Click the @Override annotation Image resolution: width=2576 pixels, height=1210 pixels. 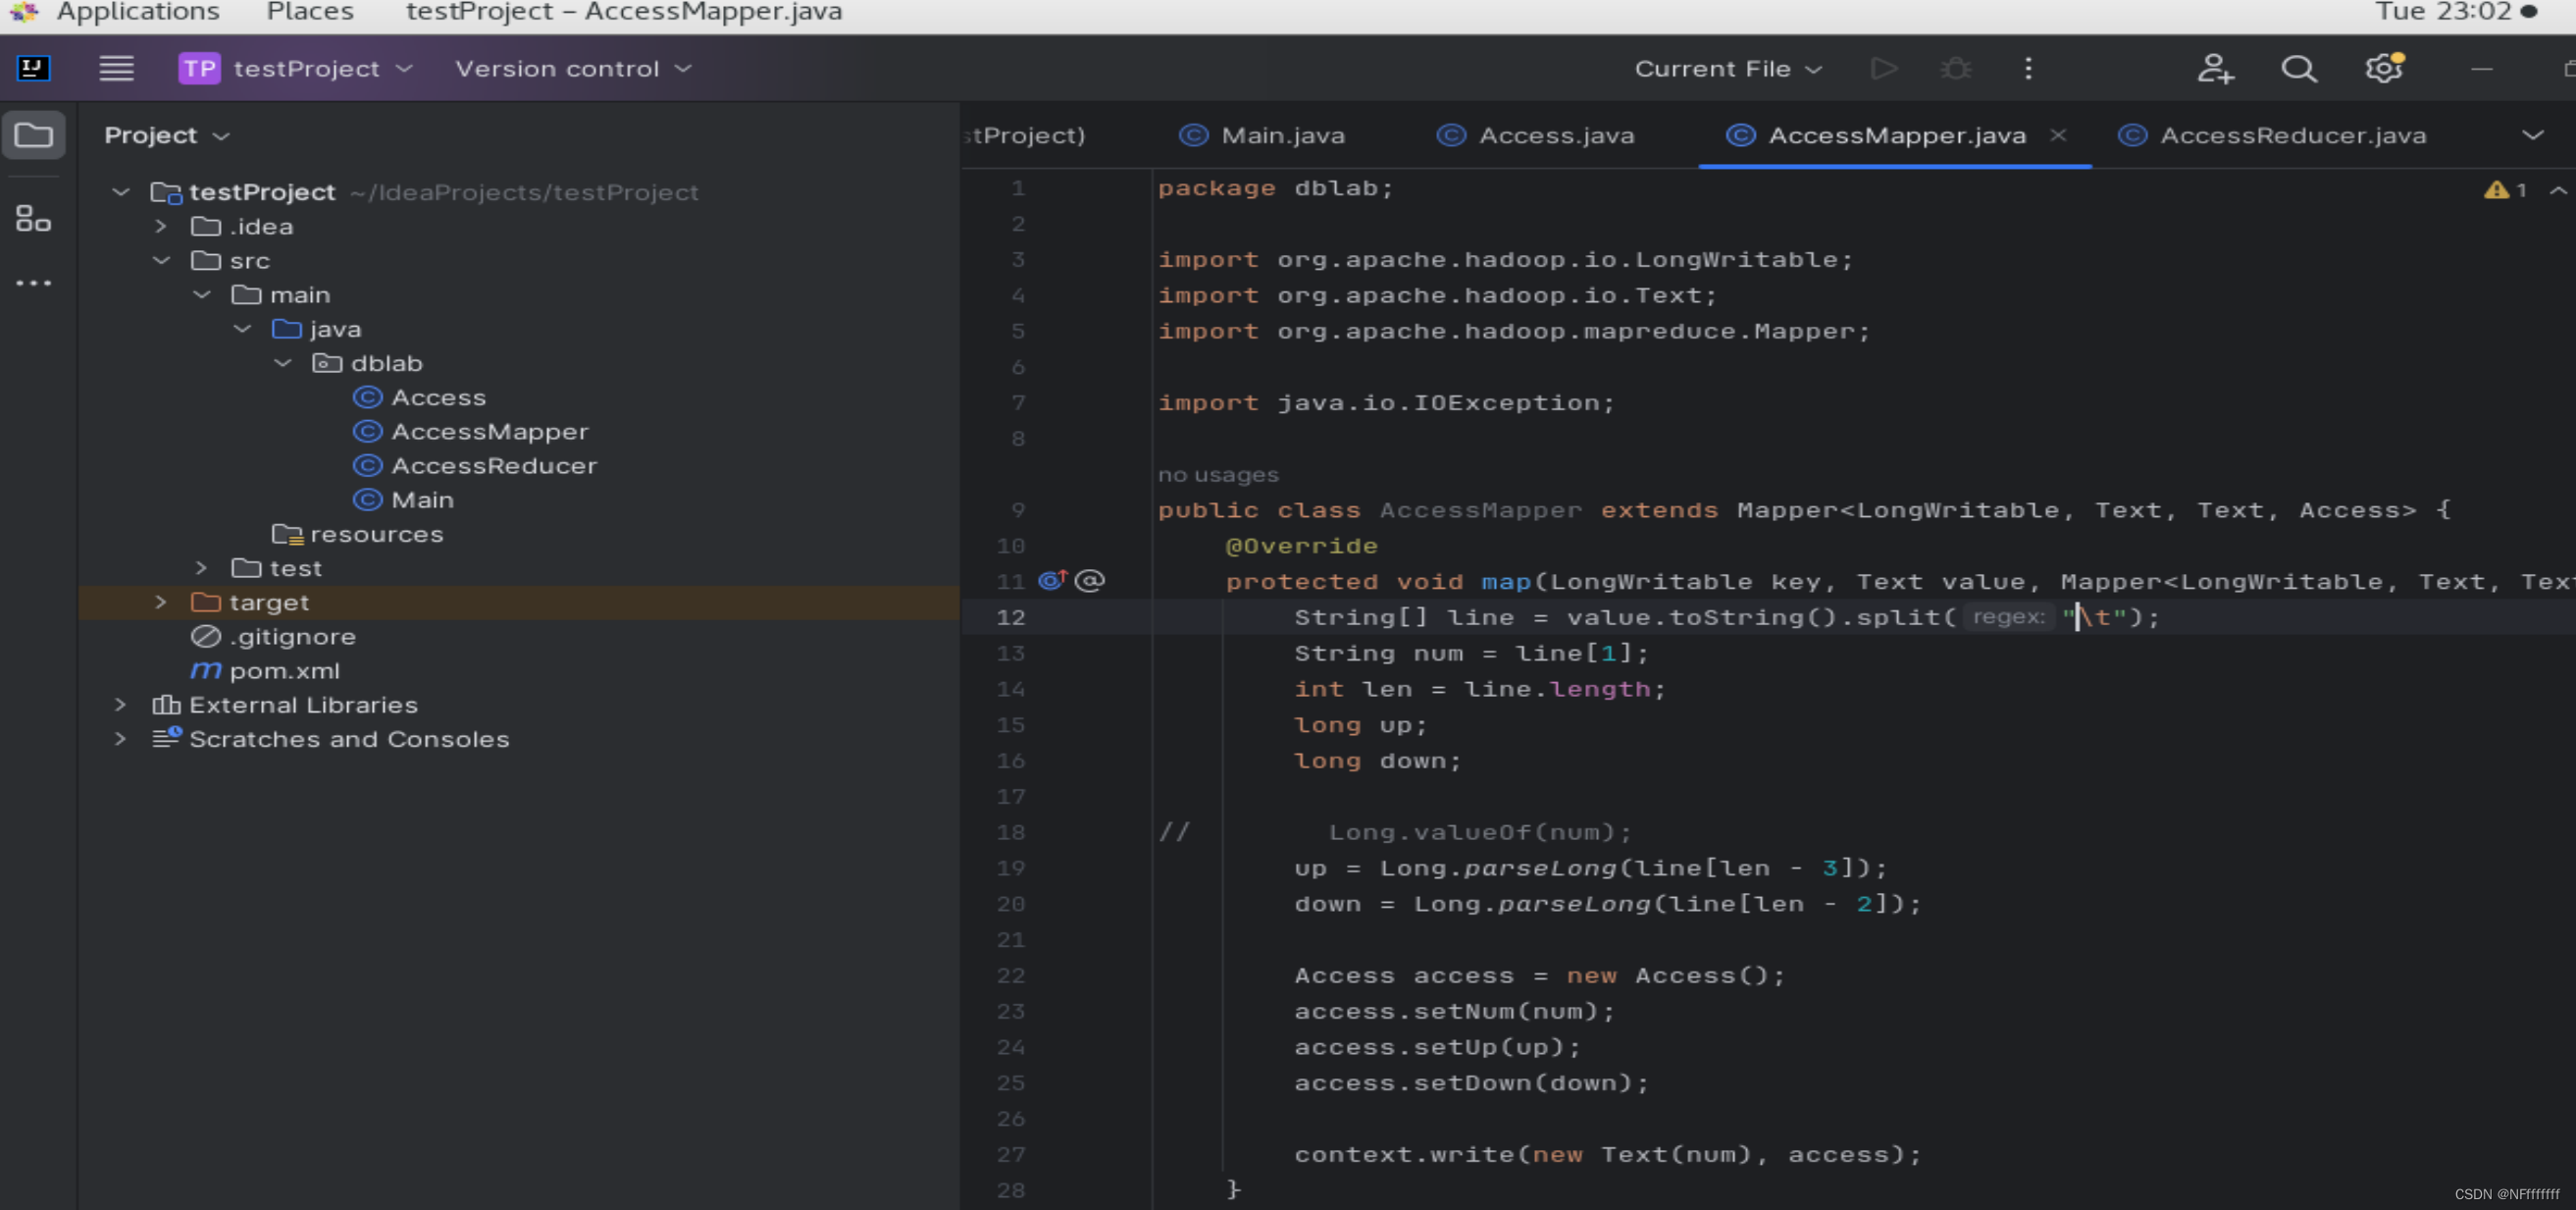click(1301, 545)
